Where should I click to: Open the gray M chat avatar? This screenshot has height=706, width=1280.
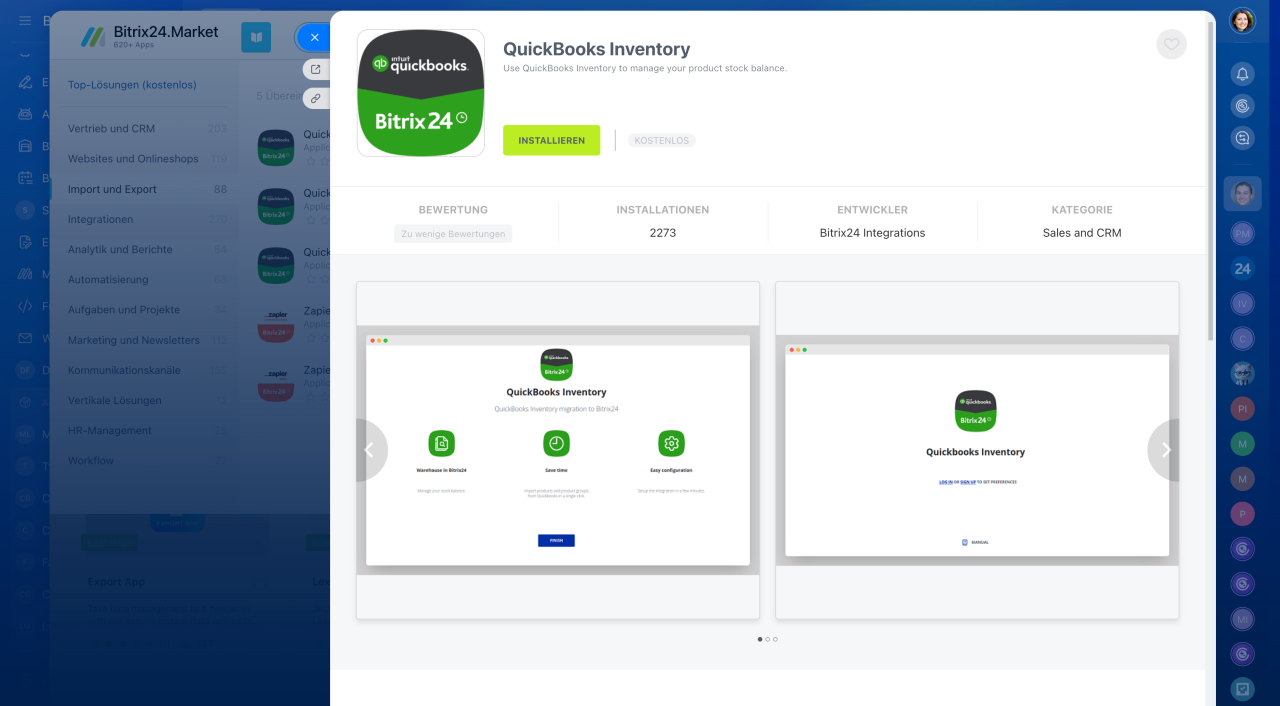1242,478
